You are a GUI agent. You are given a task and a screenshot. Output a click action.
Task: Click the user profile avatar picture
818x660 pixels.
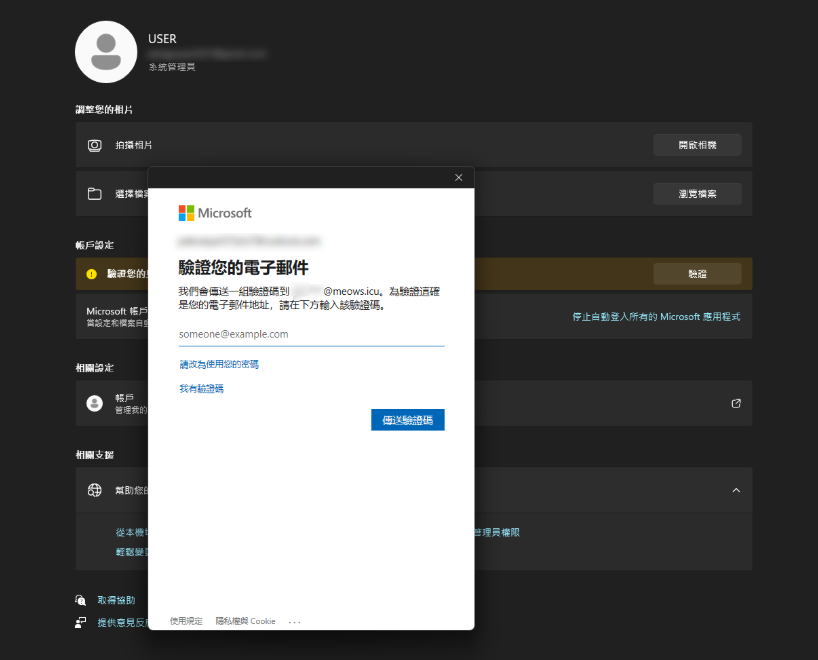point(106,52)
